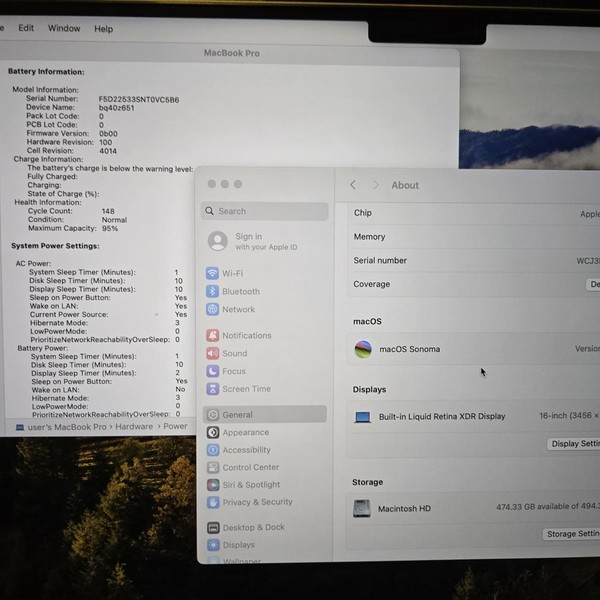Click the Built-in display laptop icon

(362, 417)
